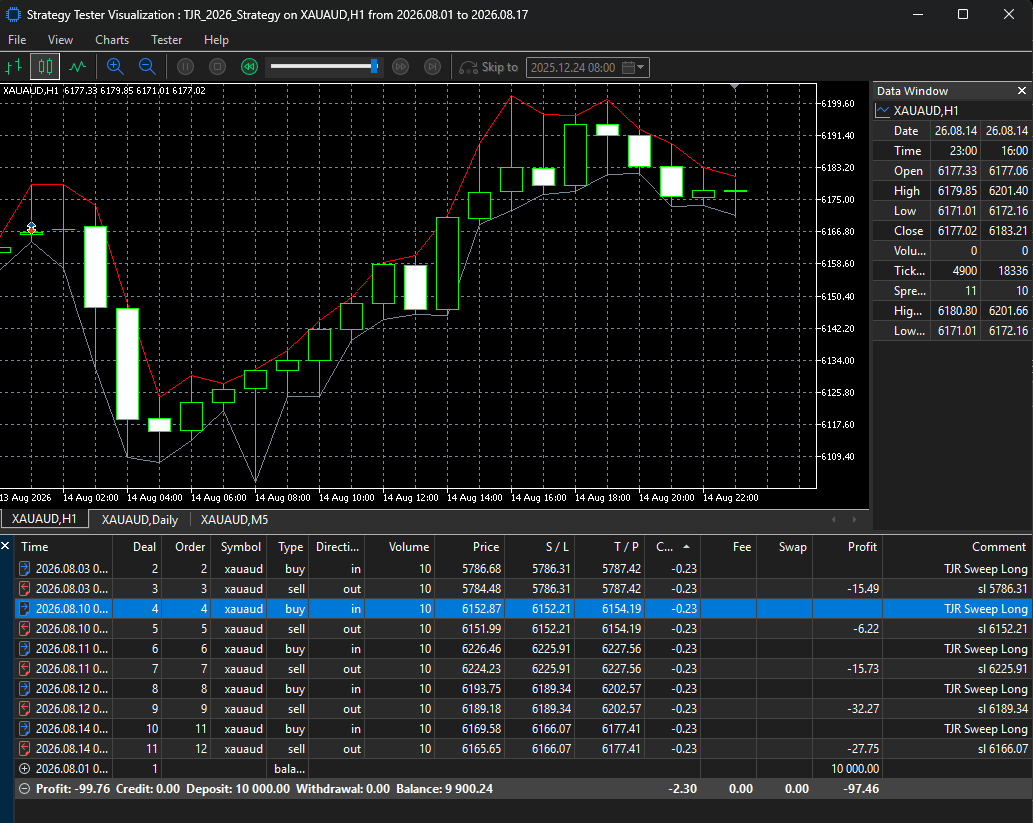Sort by the Price column header
The height and width of the screenshot is (823, 1033).
click(x=469, y=546)
